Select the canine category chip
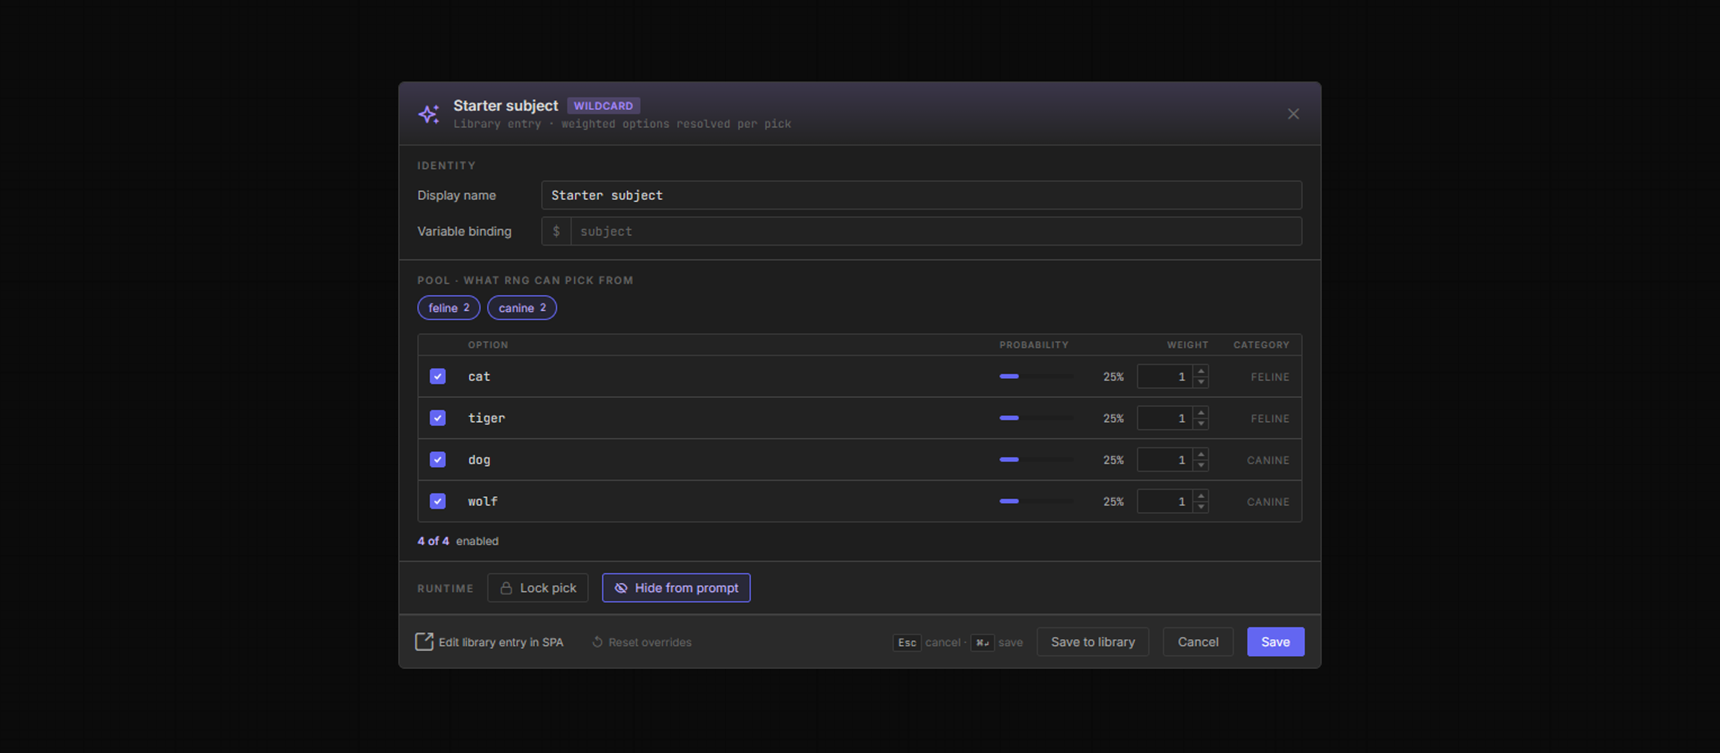This screenshot has width=1720, height=753. (x=522, y=308)
